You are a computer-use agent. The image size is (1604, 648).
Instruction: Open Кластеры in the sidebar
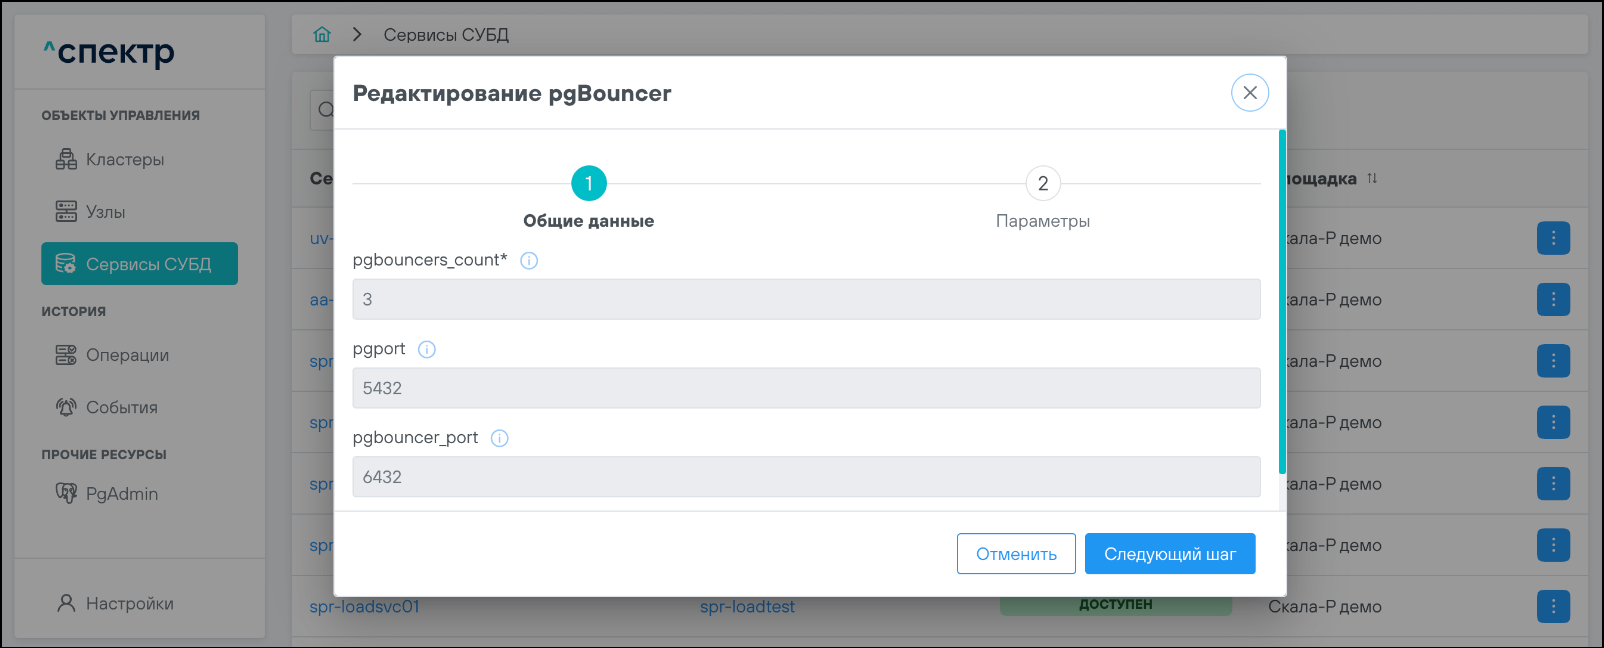pyautogui.click(x=124, y=160)
